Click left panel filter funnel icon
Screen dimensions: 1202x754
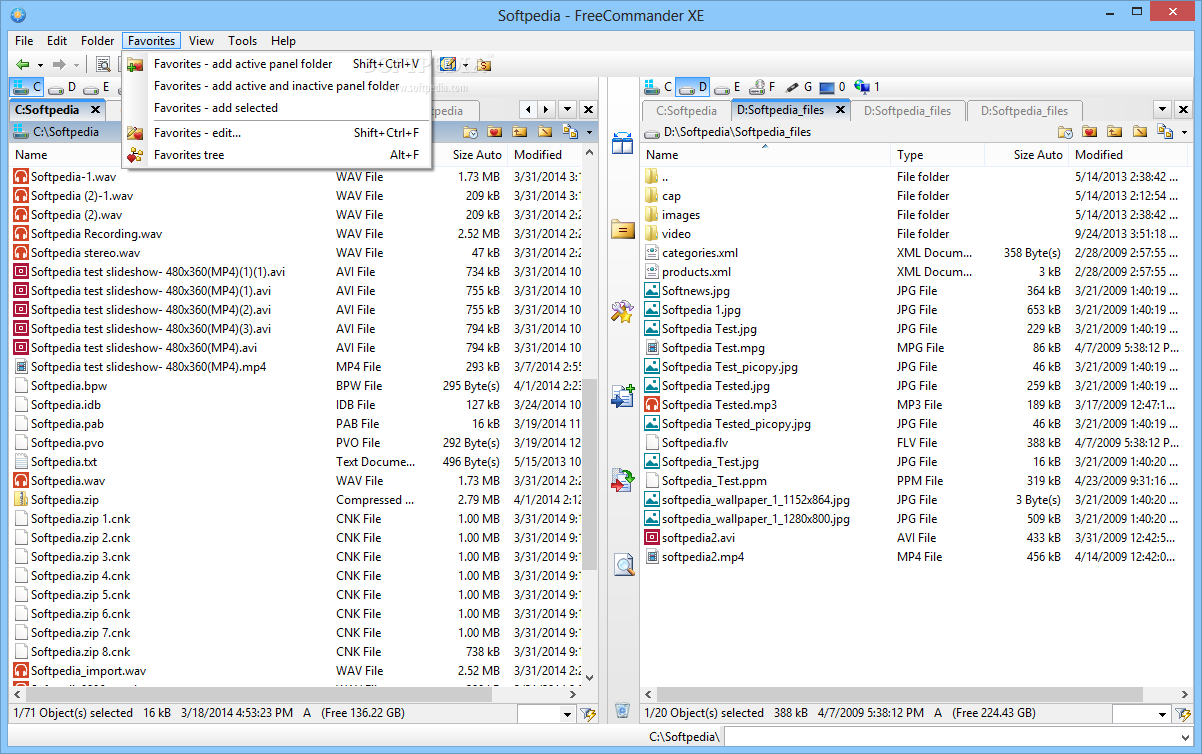pyautogui.click(x=588, y=714)
